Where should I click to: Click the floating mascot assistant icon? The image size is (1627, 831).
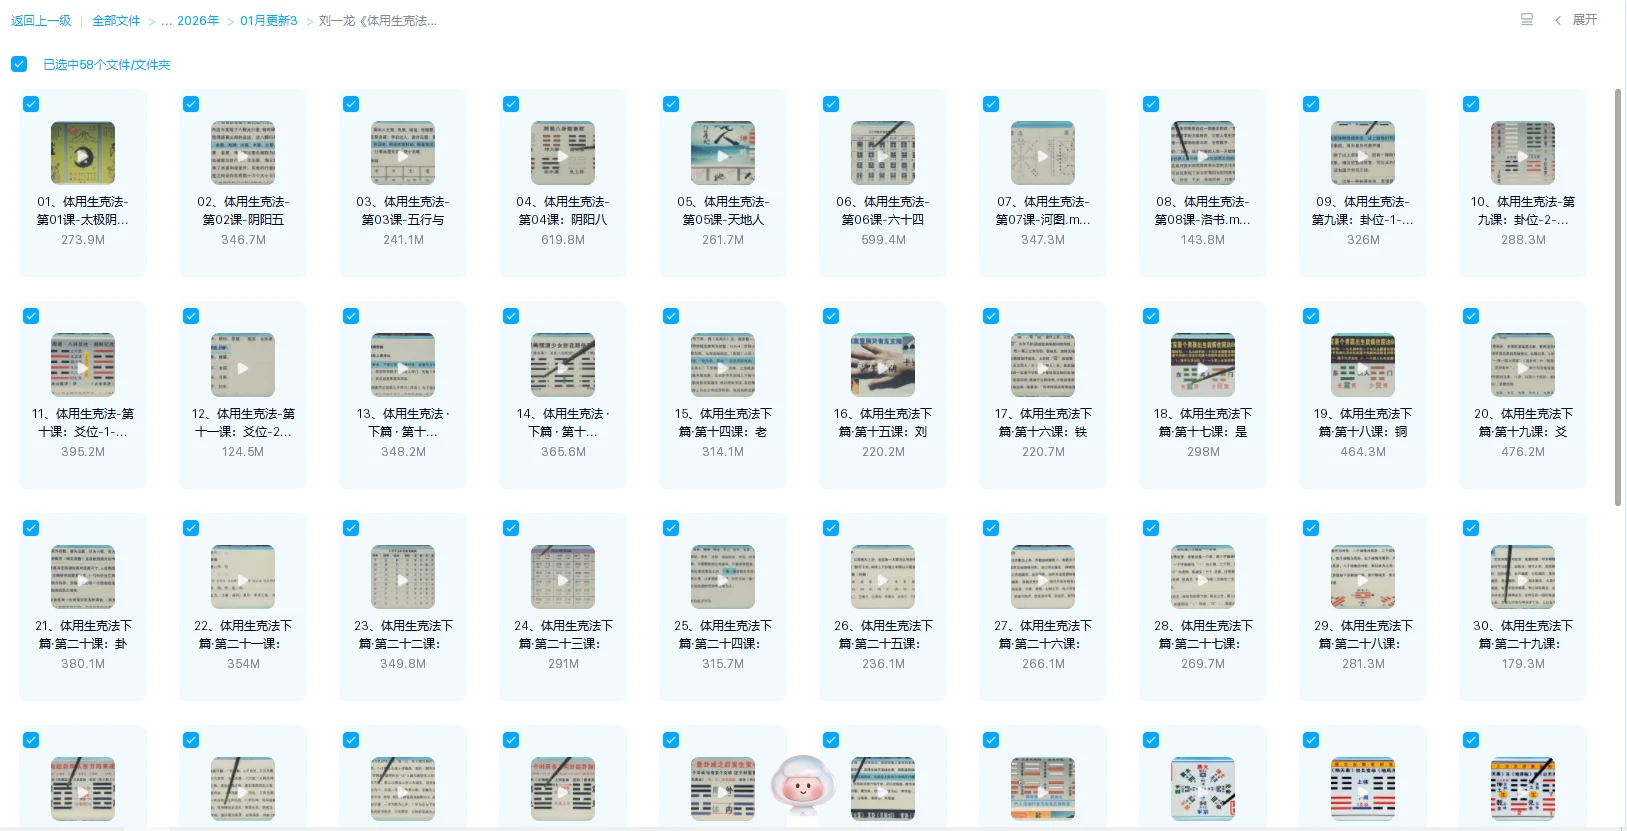tap(802, 786)
